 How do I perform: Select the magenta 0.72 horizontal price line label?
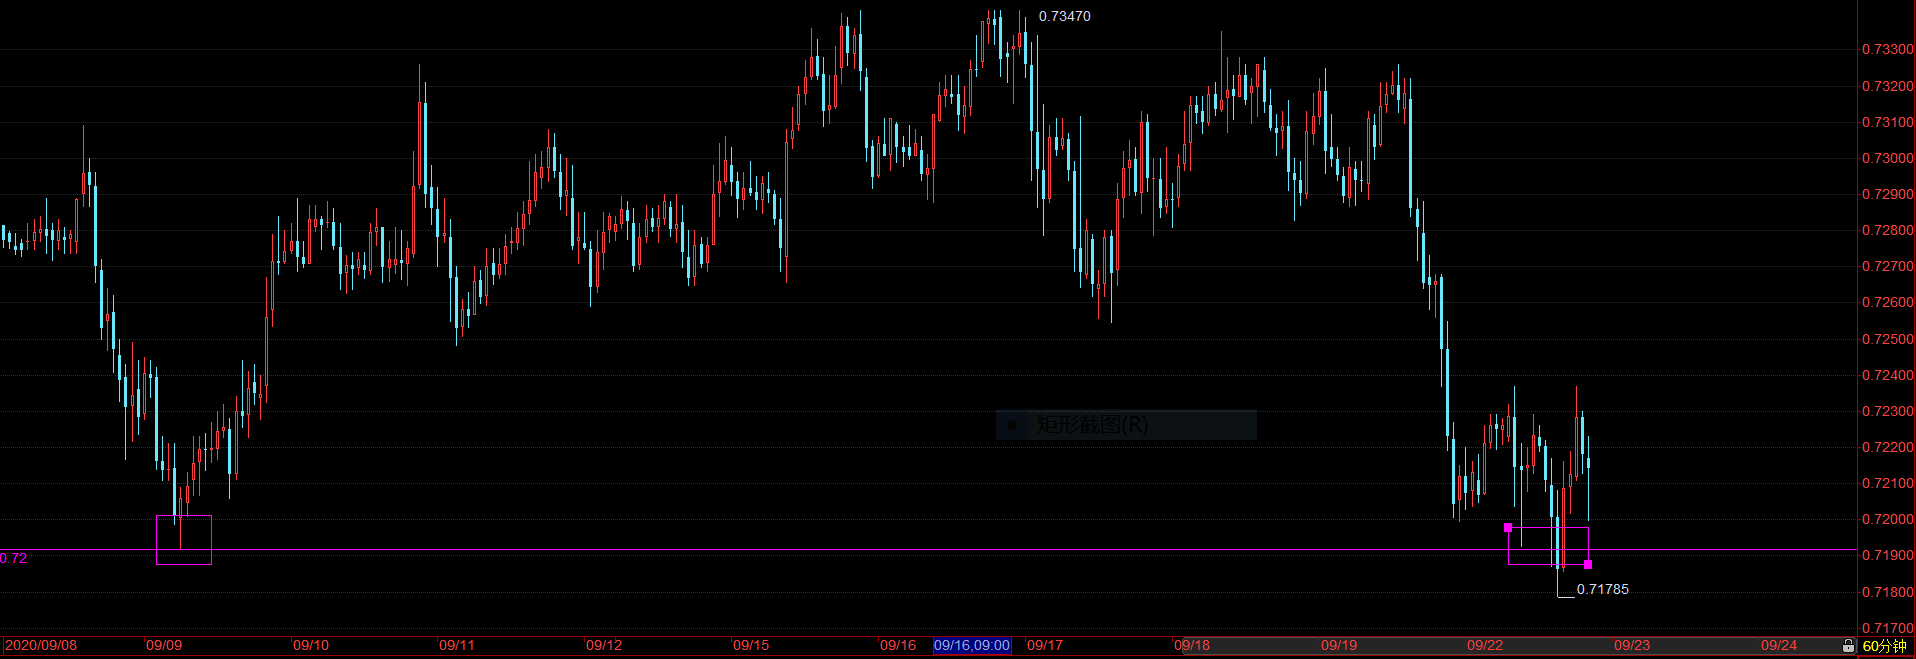pos(14,558)
